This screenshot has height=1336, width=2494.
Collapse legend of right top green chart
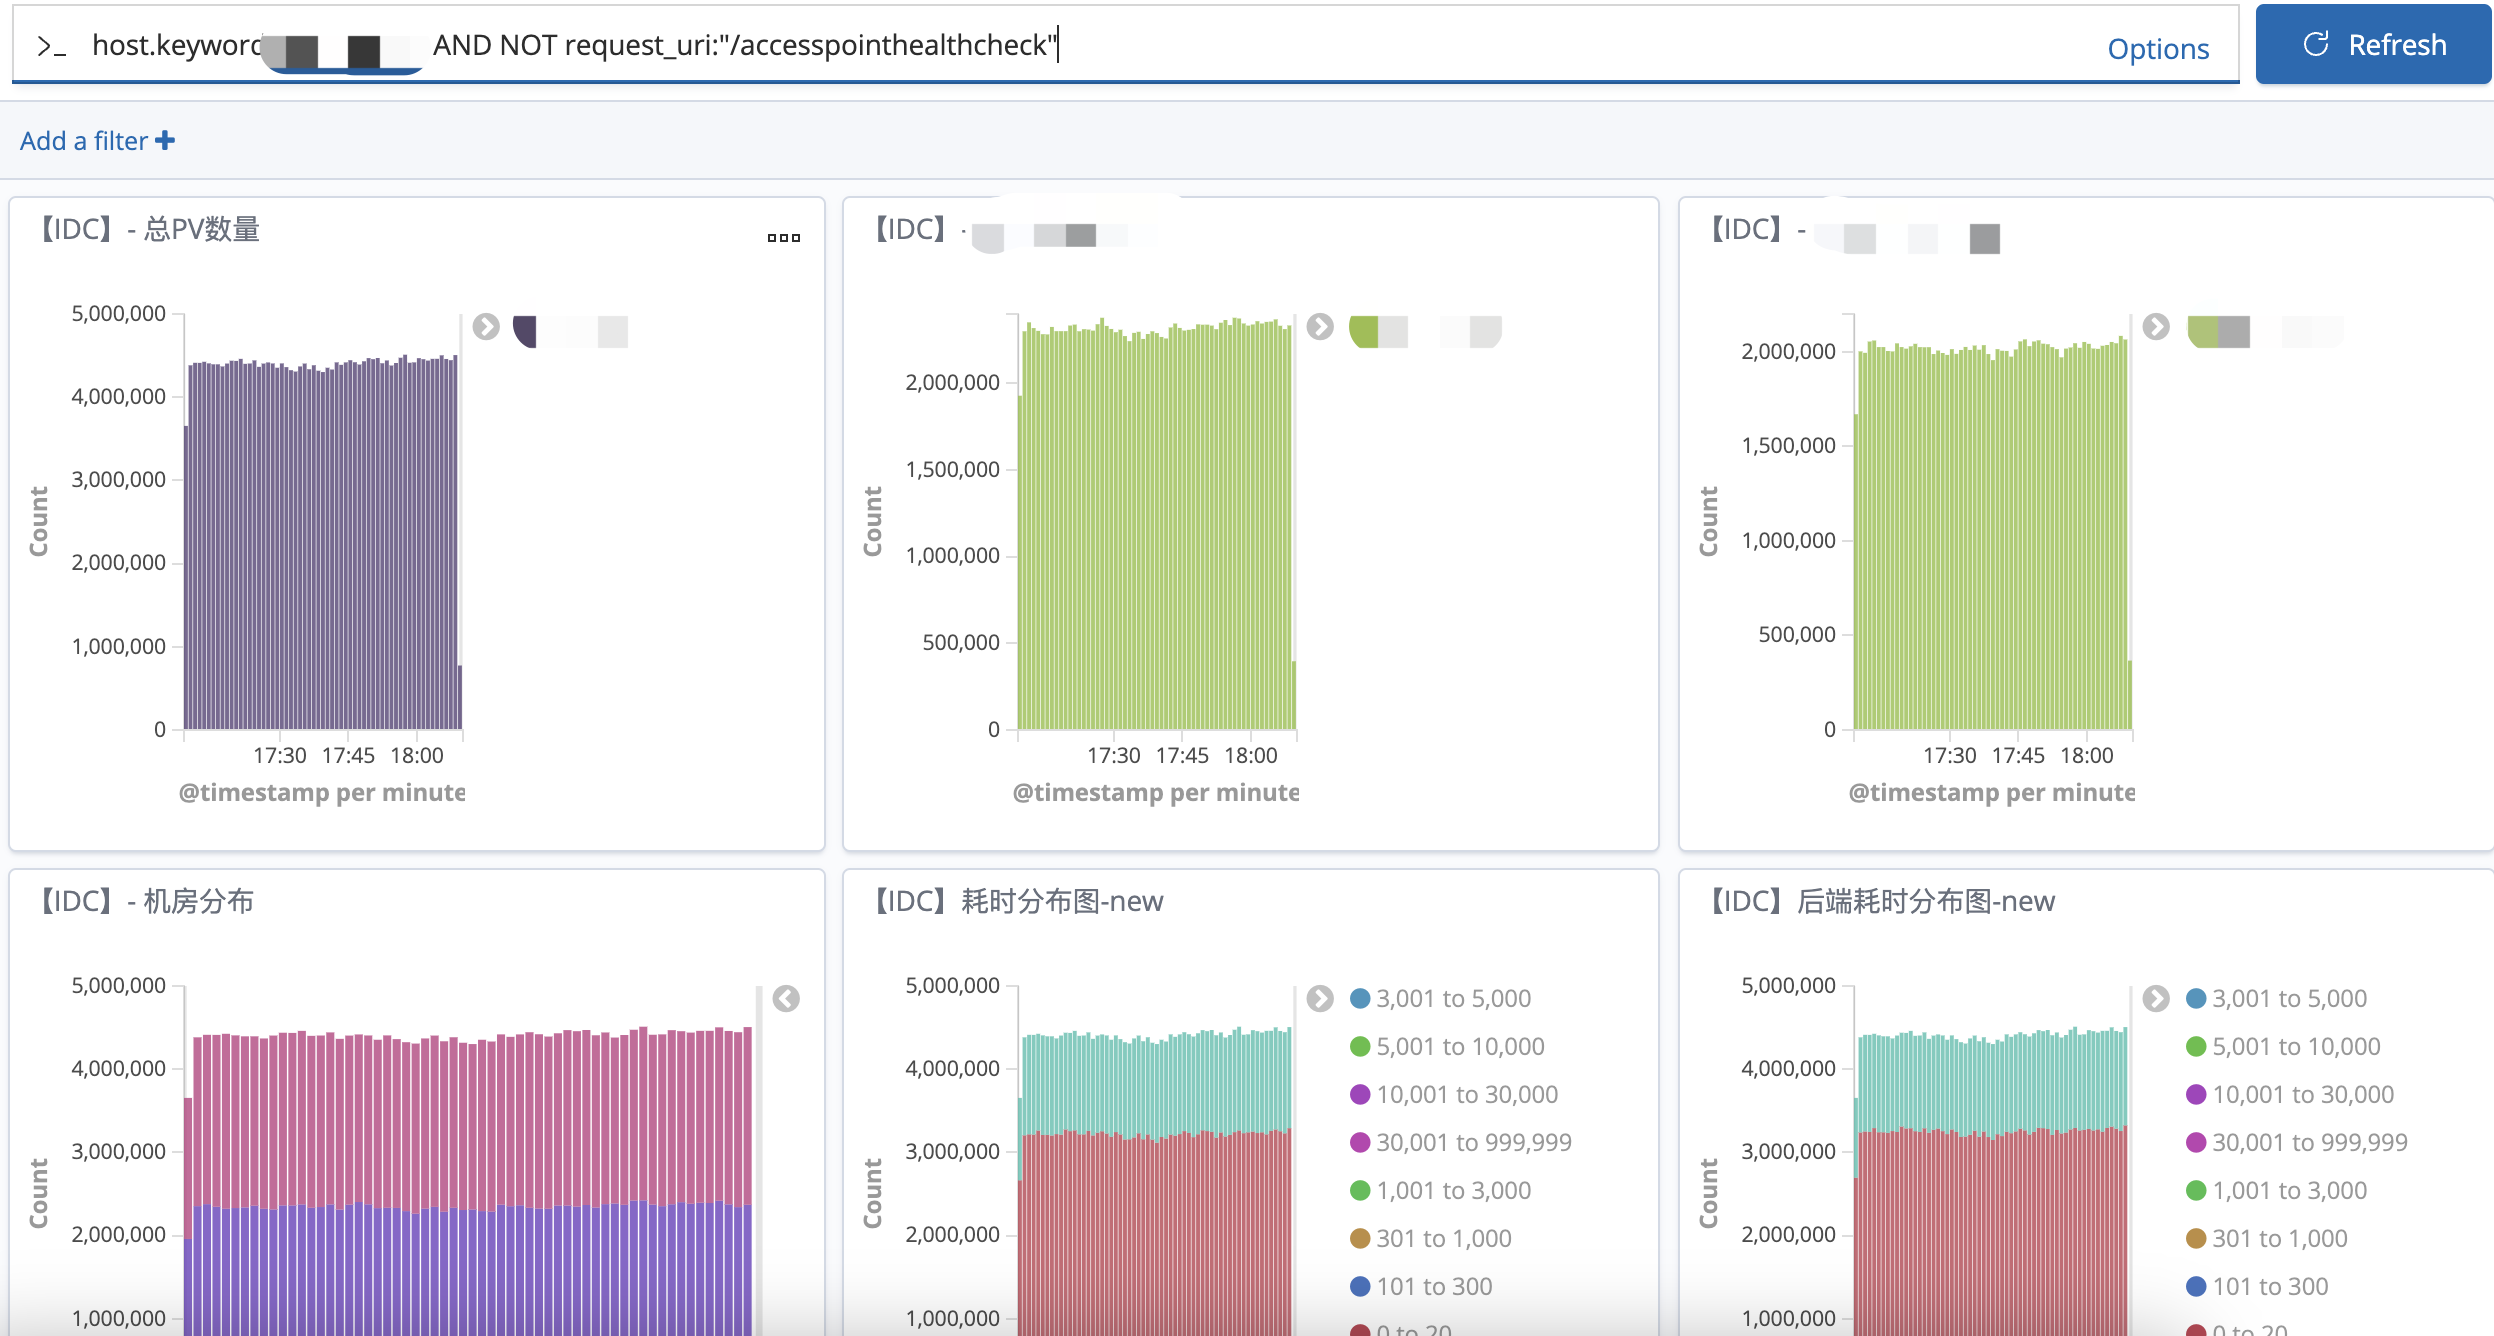(x=2156, y=327)
